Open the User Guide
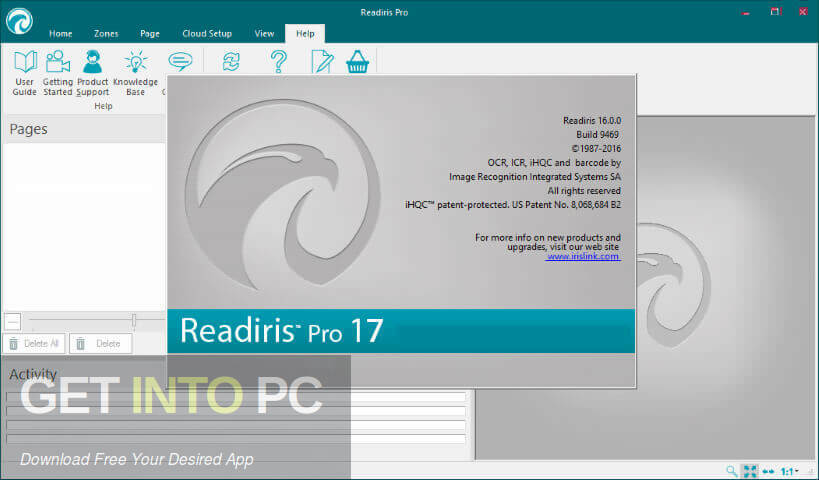This screenshot has height=480, width=819. point(25,73)
